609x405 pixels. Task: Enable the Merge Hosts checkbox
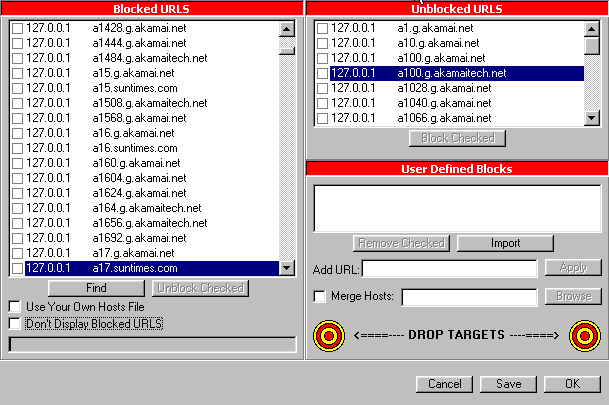pos(320,296)
